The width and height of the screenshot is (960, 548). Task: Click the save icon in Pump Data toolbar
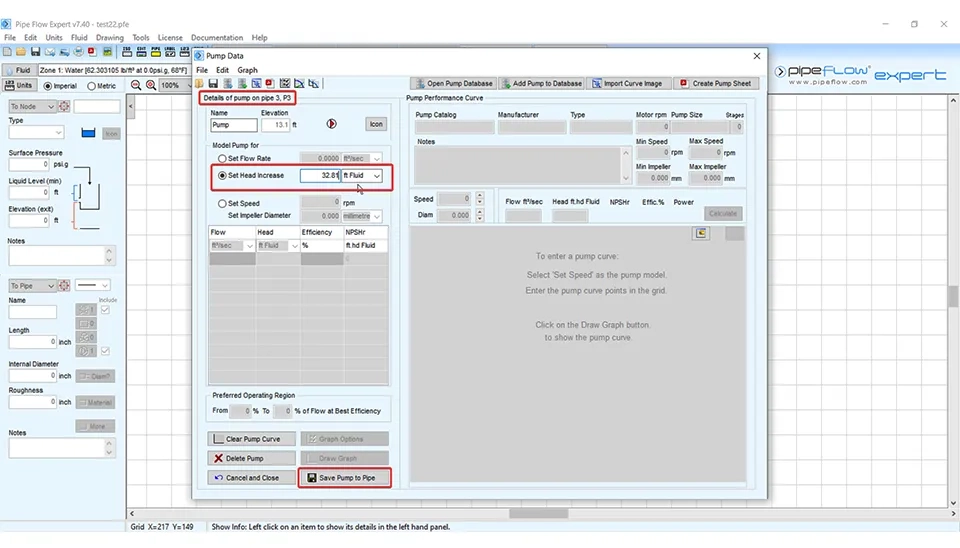tap(213, 84)
